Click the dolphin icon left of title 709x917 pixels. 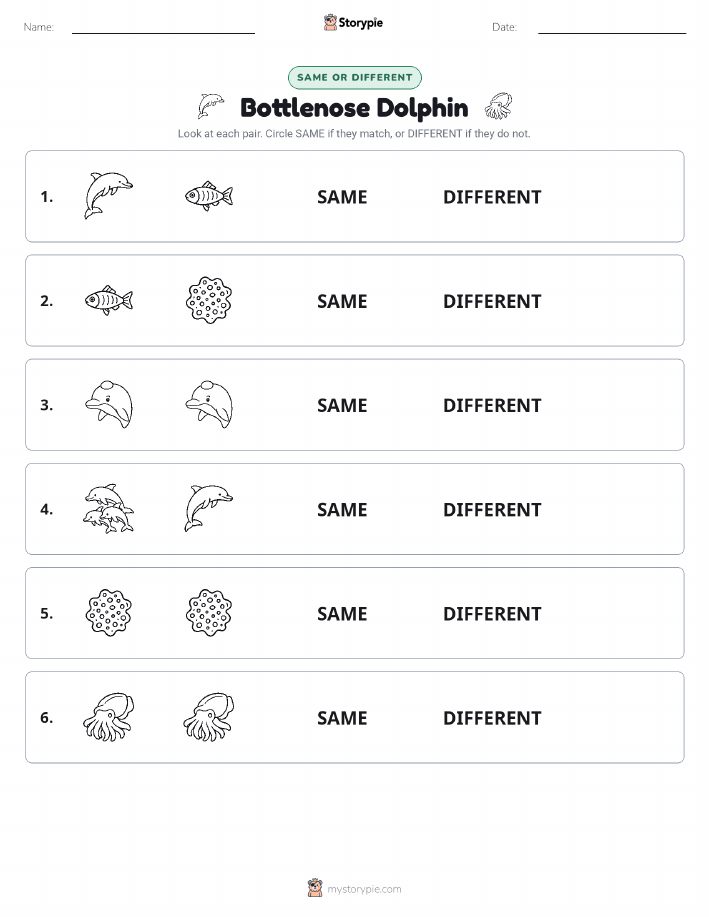pyautogui.click(x=211, y=106)
